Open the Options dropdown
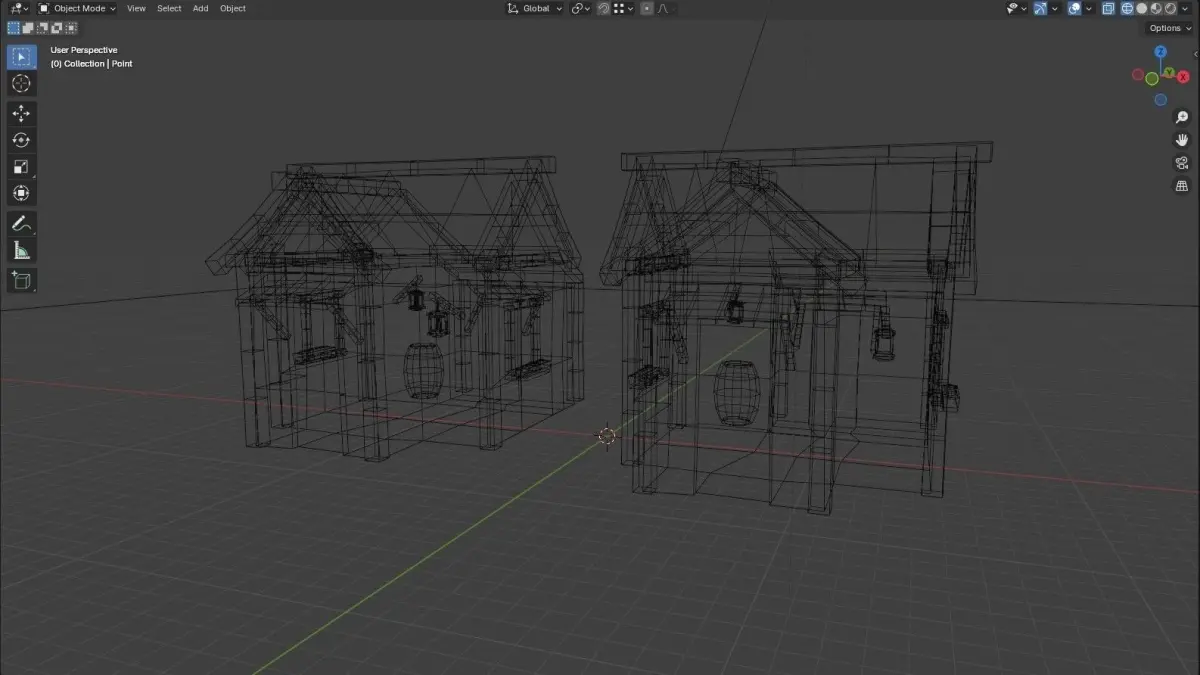1200x675 pixels. (x=1170, y=28)
